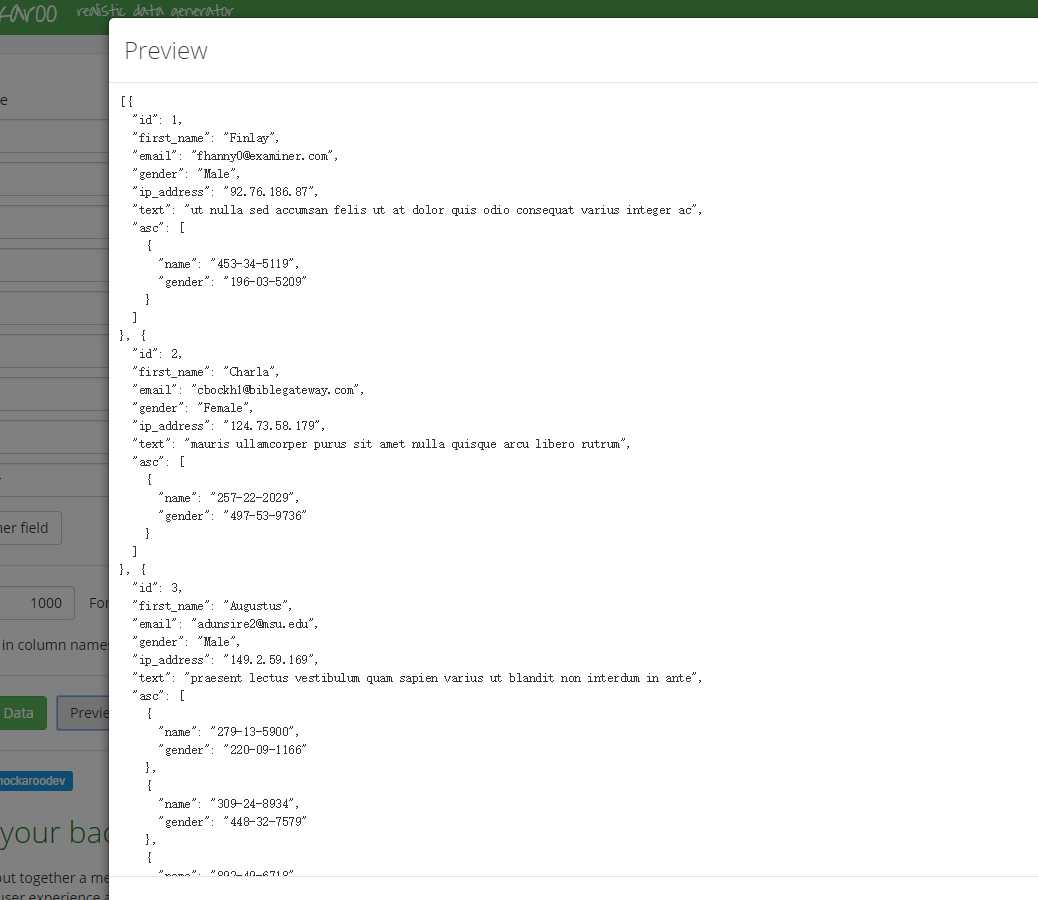Image resolution: width=1038 pixels, height=900 pixels.
Task: Click the gender value Female
Action: (x=225, y=408)
